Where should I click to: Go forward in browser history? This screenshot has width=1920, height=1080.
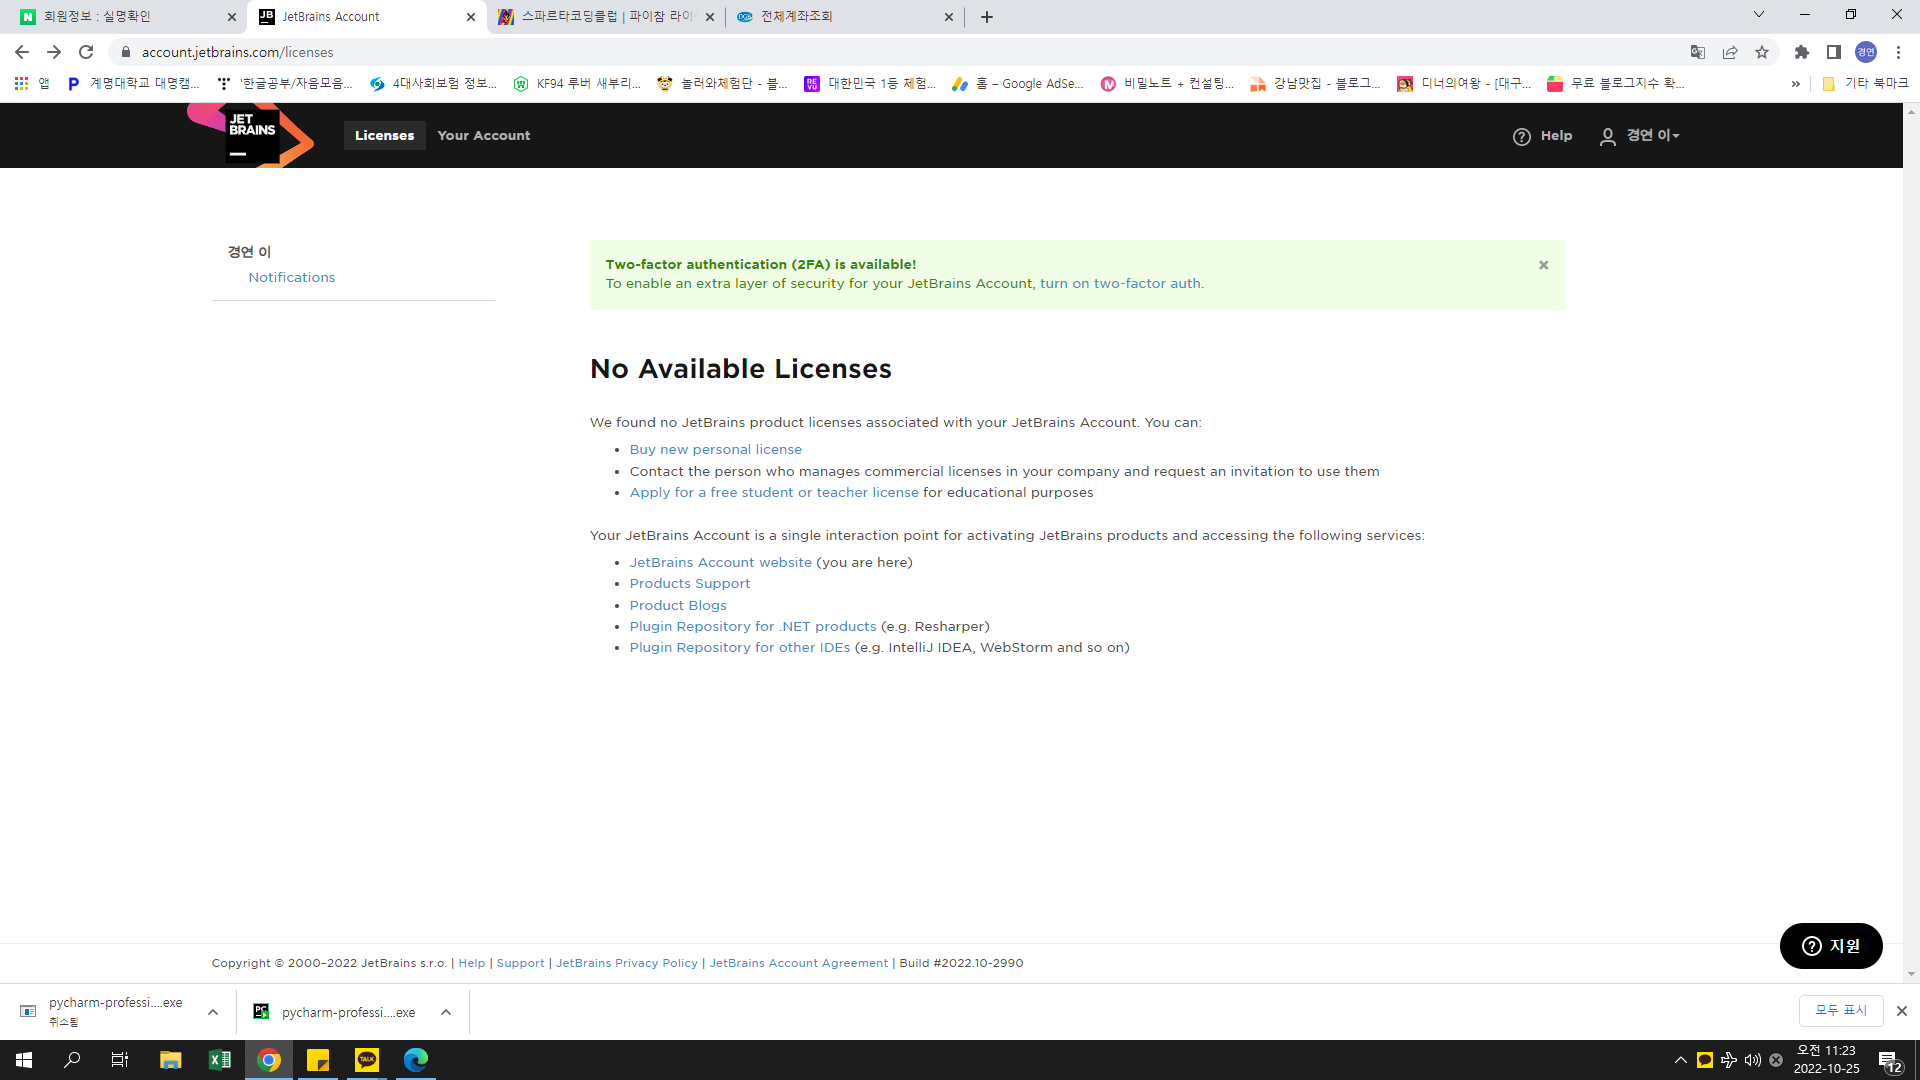pos(54,52)
